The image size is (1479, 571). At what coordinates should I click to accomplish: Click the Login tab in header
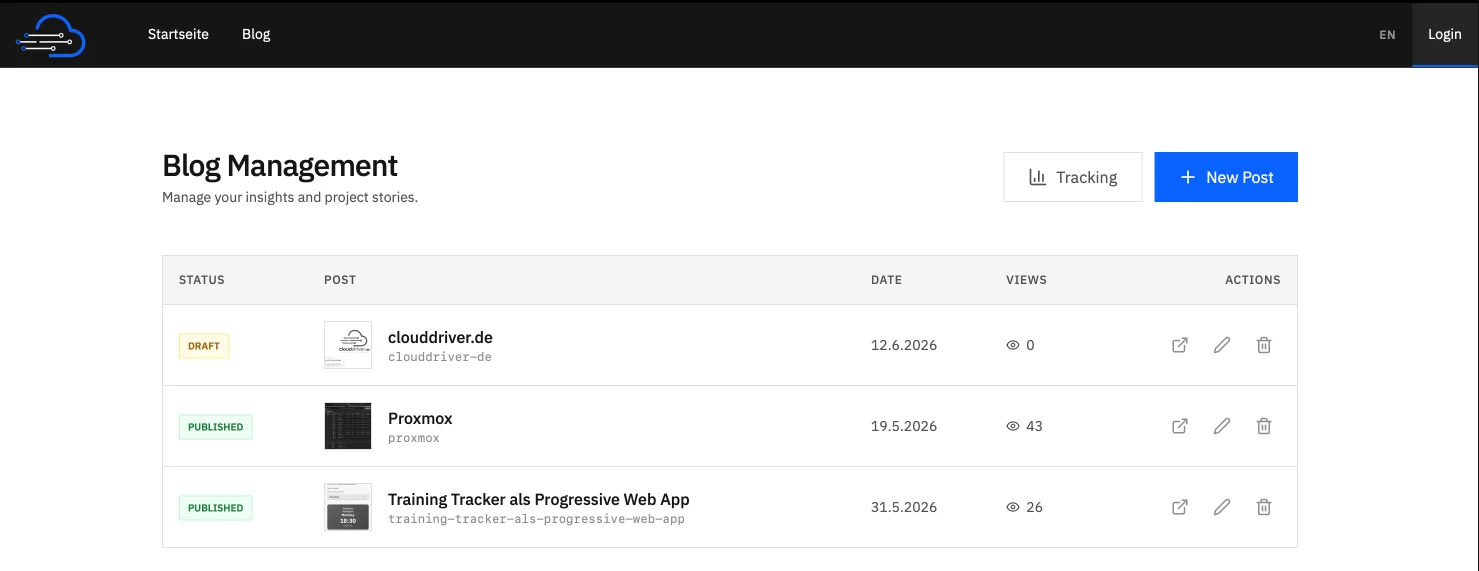tap(1445, 34)
